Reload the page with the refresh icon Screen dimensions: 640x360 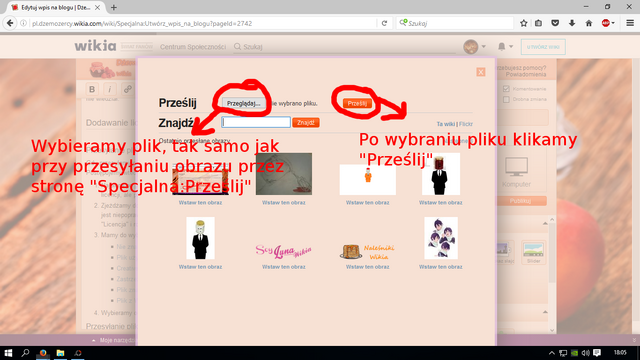[384, 23]
